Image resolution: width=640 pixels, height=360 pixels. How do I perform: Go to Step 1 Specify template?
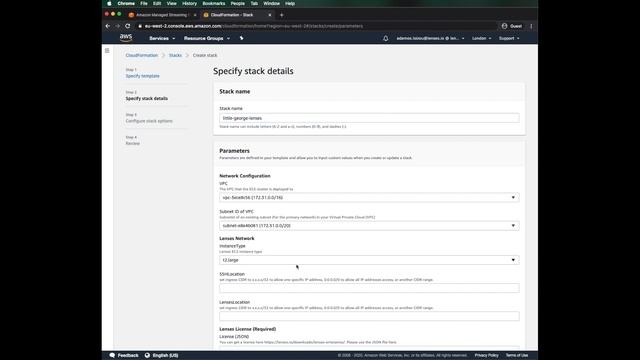click(142, 76)
